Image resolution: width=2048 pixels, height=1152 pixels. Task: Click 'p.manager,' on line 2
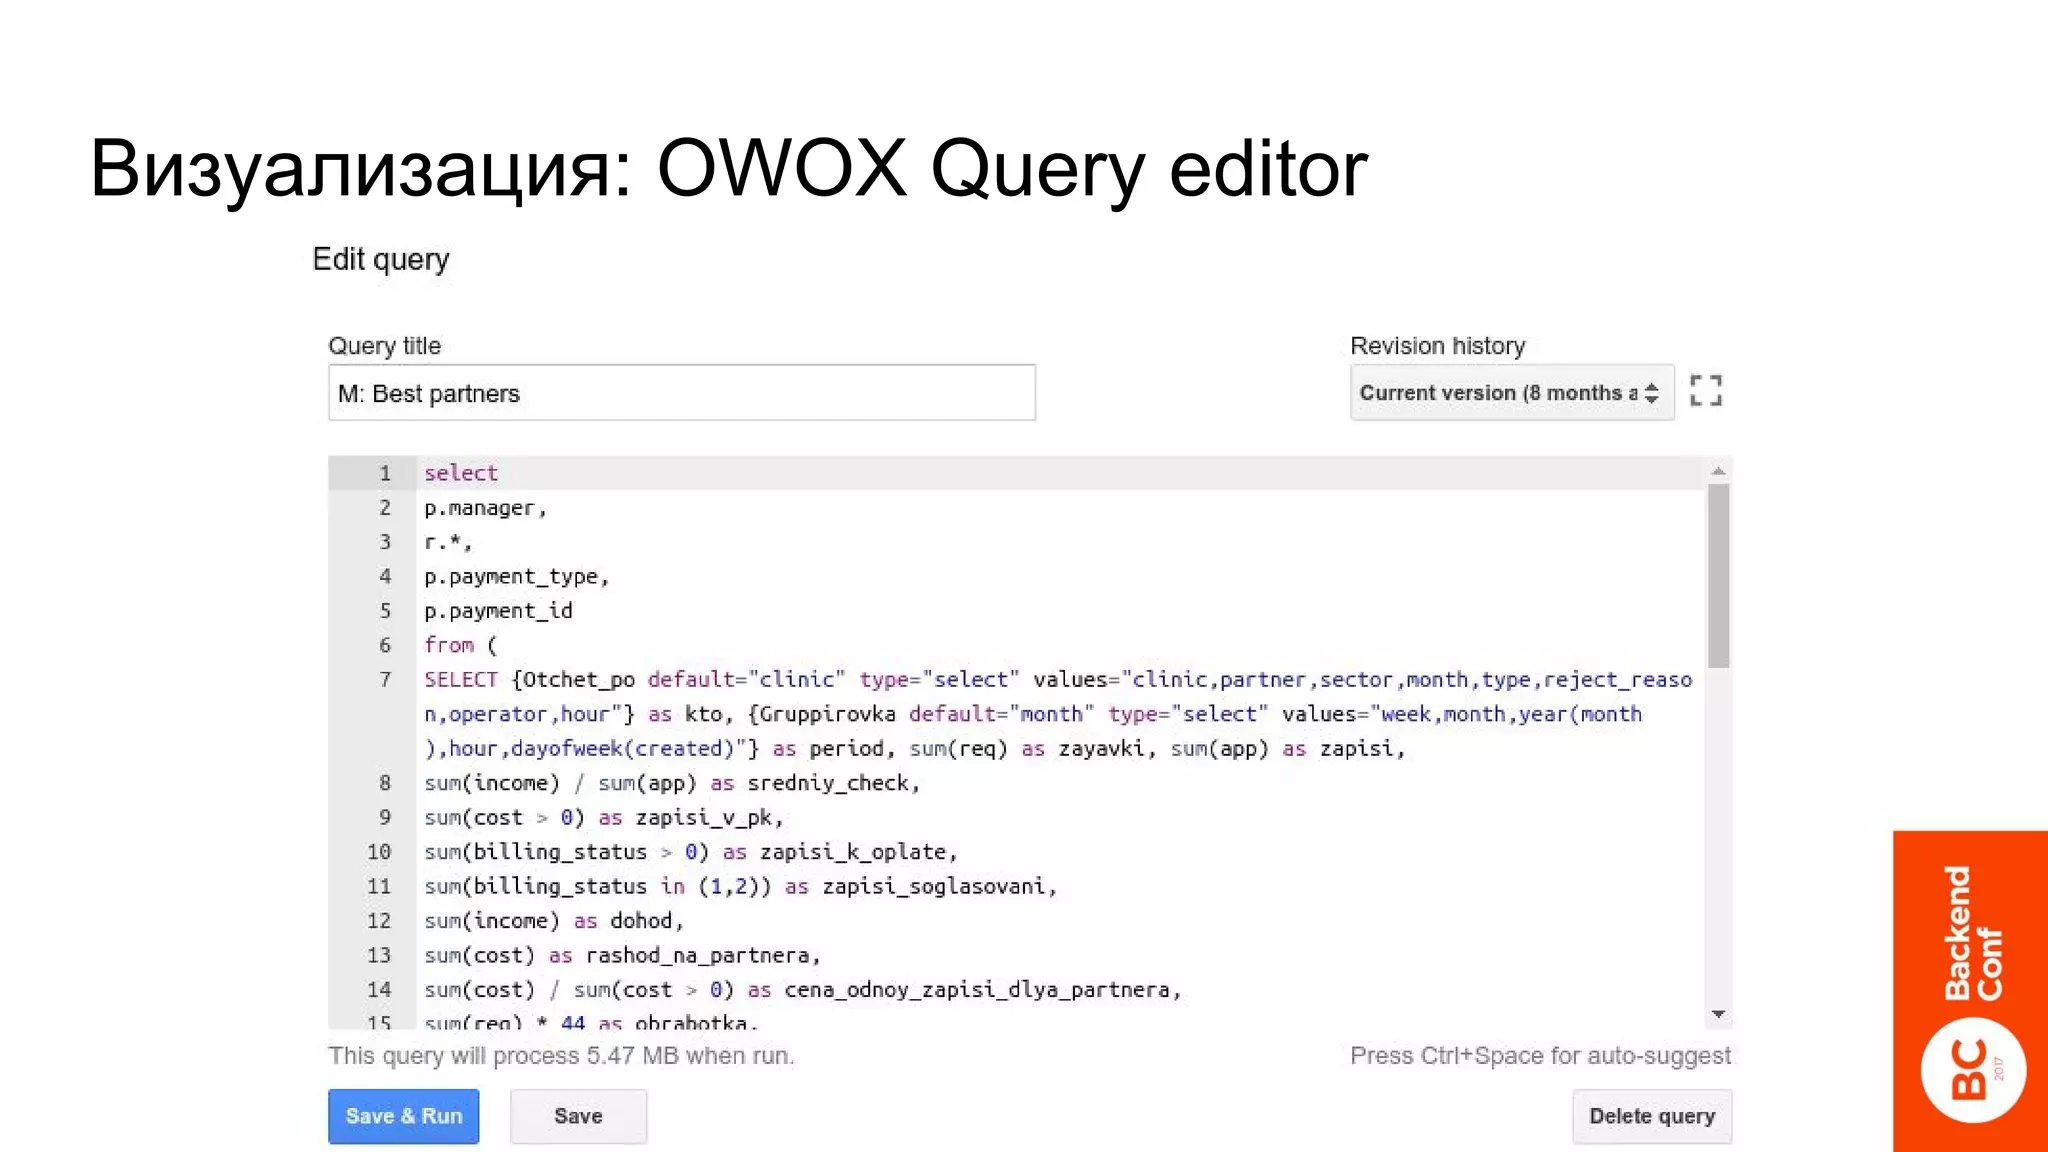click(x=485, y=508)
